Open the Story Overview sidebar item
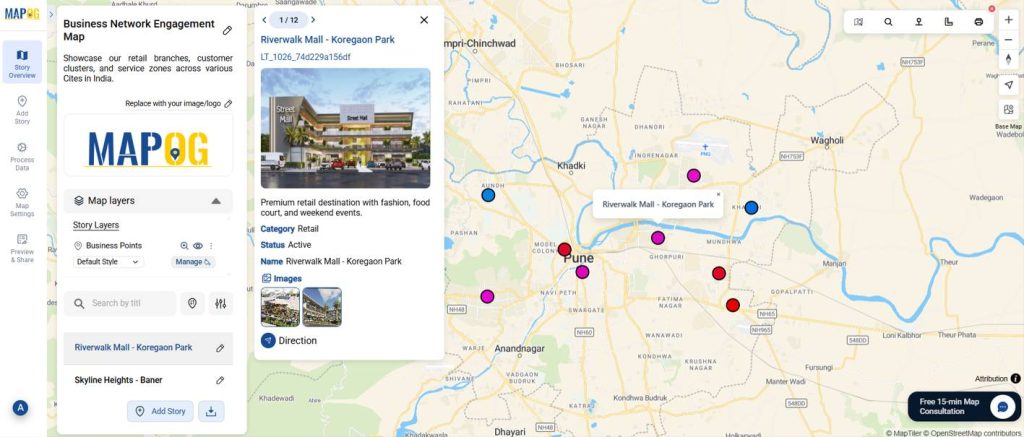The width and height of the screenshot is (1024, 437). 22,62
